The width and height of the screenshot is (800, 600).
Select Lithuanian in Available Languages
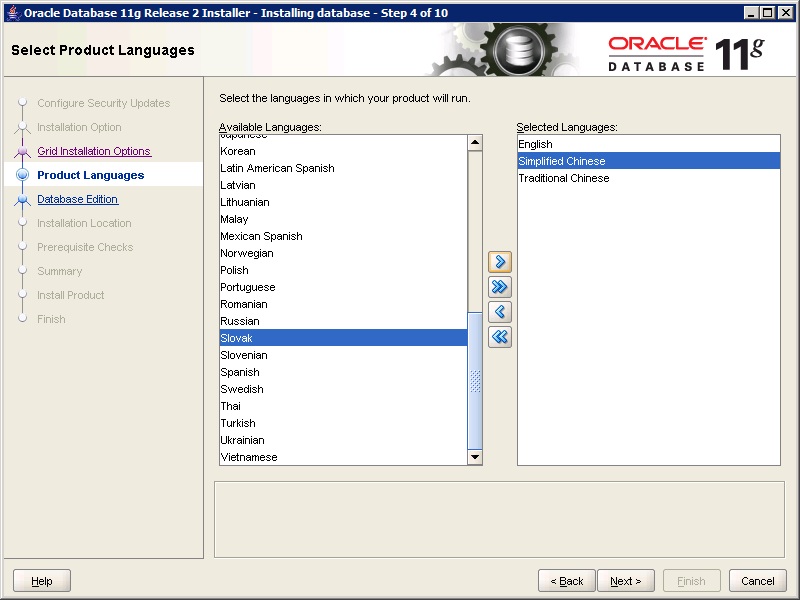343,202
